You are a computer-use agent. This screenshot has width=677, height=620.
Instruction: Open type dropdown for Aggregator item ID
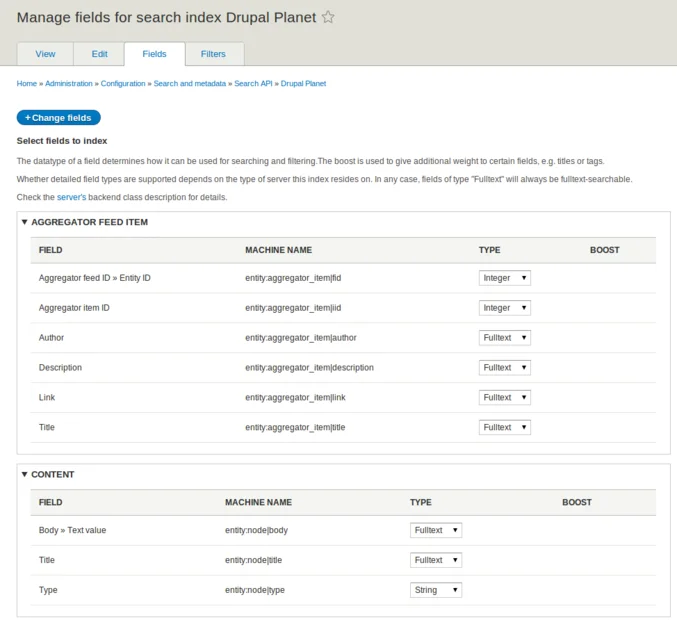click(x=505, y=308)
